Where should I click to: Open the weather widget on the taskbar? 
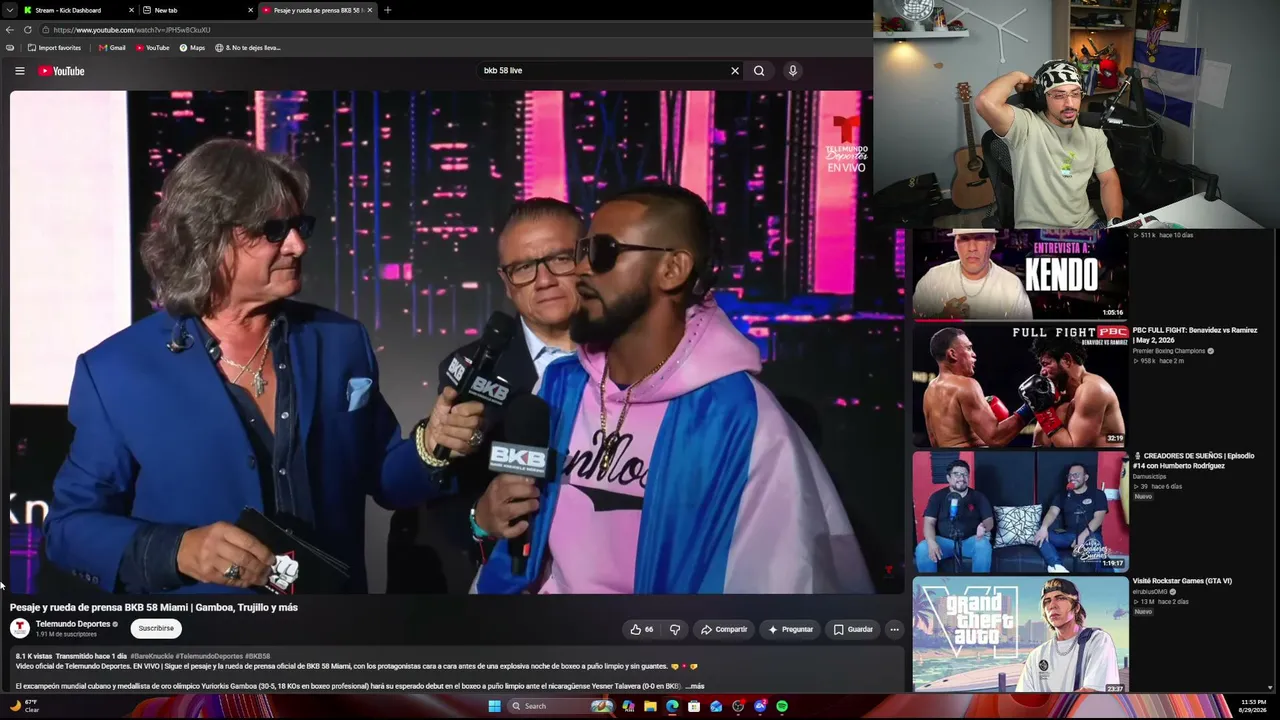24,706
